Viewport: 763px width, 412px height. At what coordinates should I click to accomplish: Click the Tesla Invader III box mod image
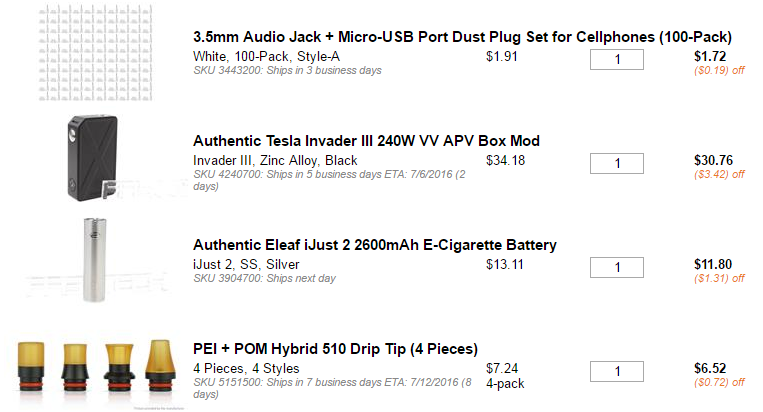(94, 154)
